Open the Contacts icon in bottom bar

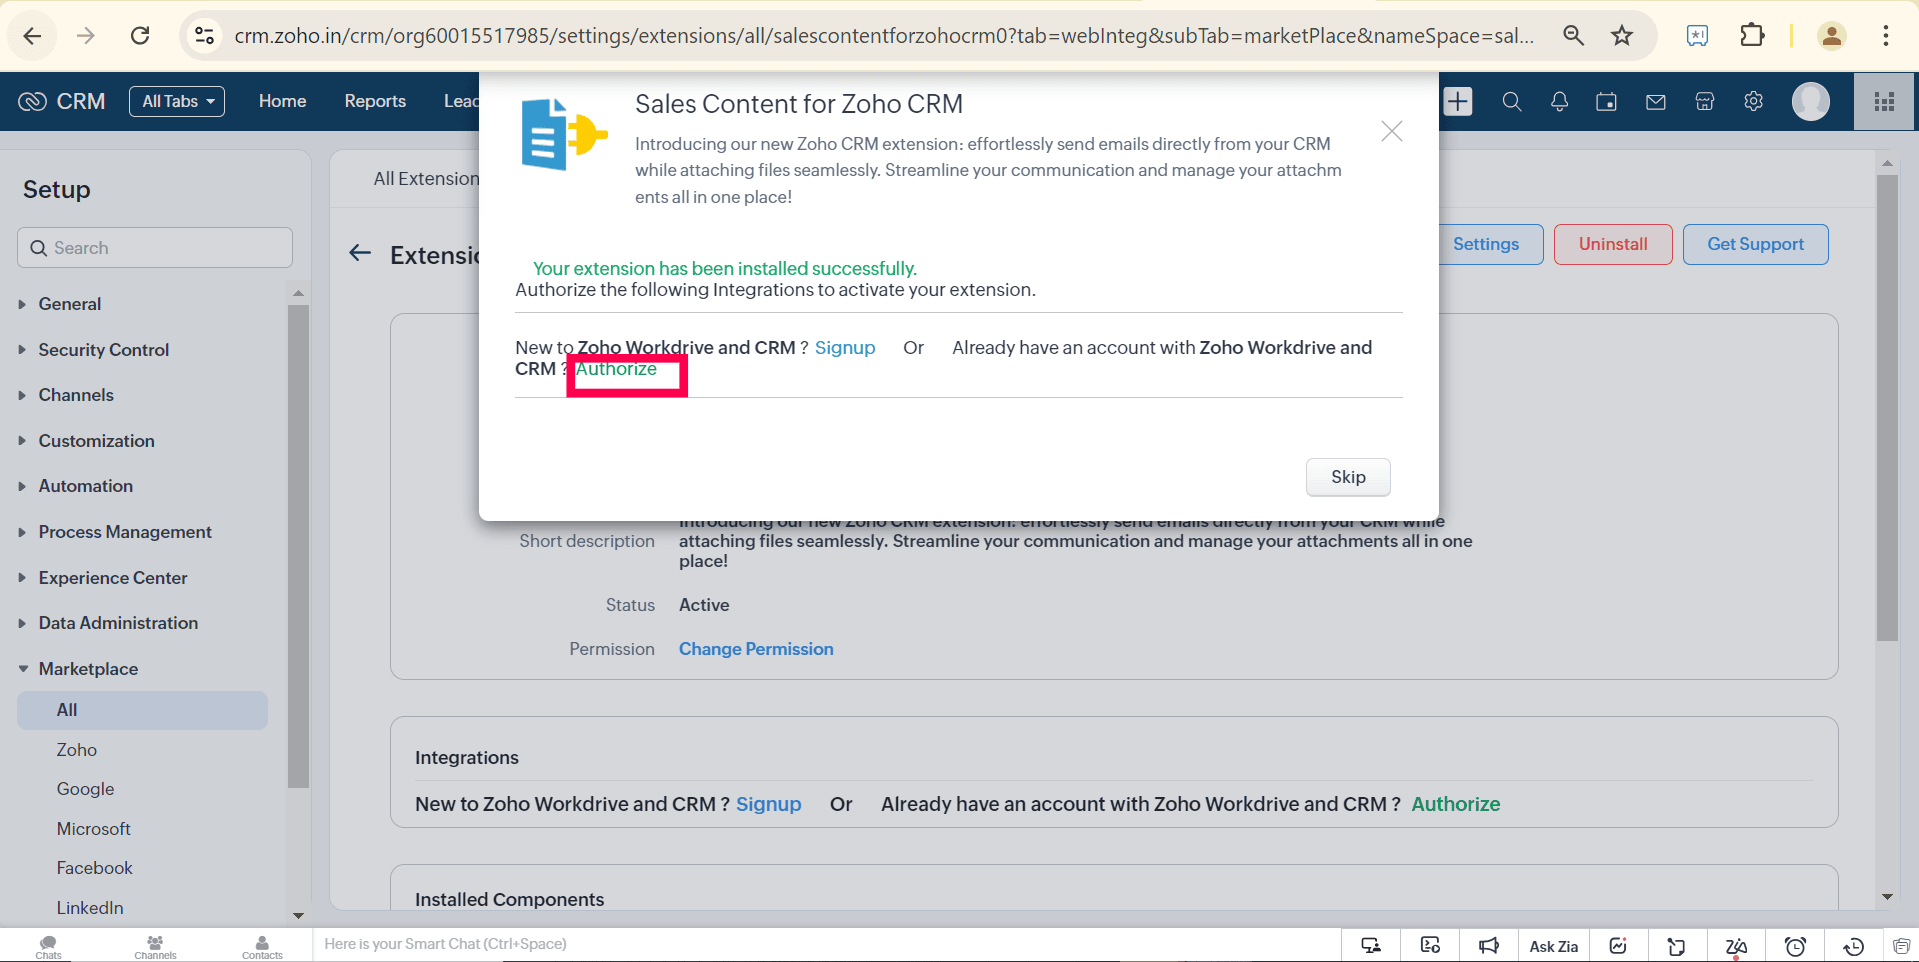262,946
